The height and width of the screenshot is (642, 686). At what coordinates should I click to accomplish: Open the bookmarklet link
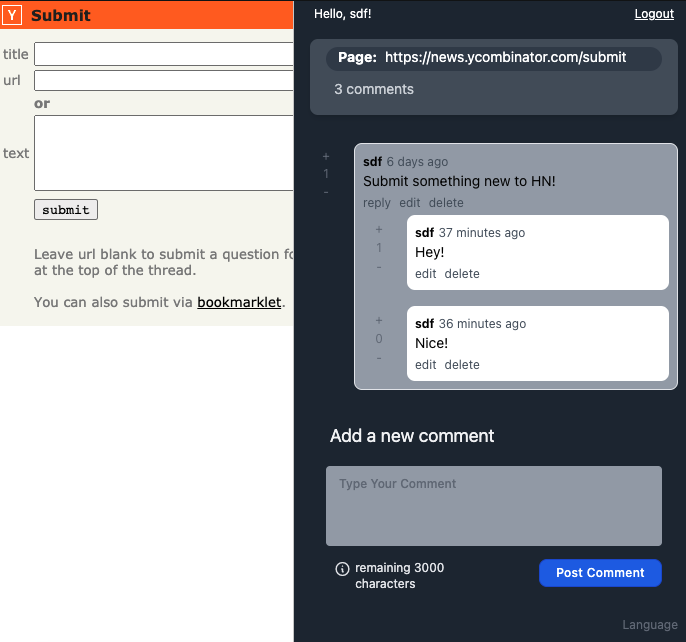point(239,302)
